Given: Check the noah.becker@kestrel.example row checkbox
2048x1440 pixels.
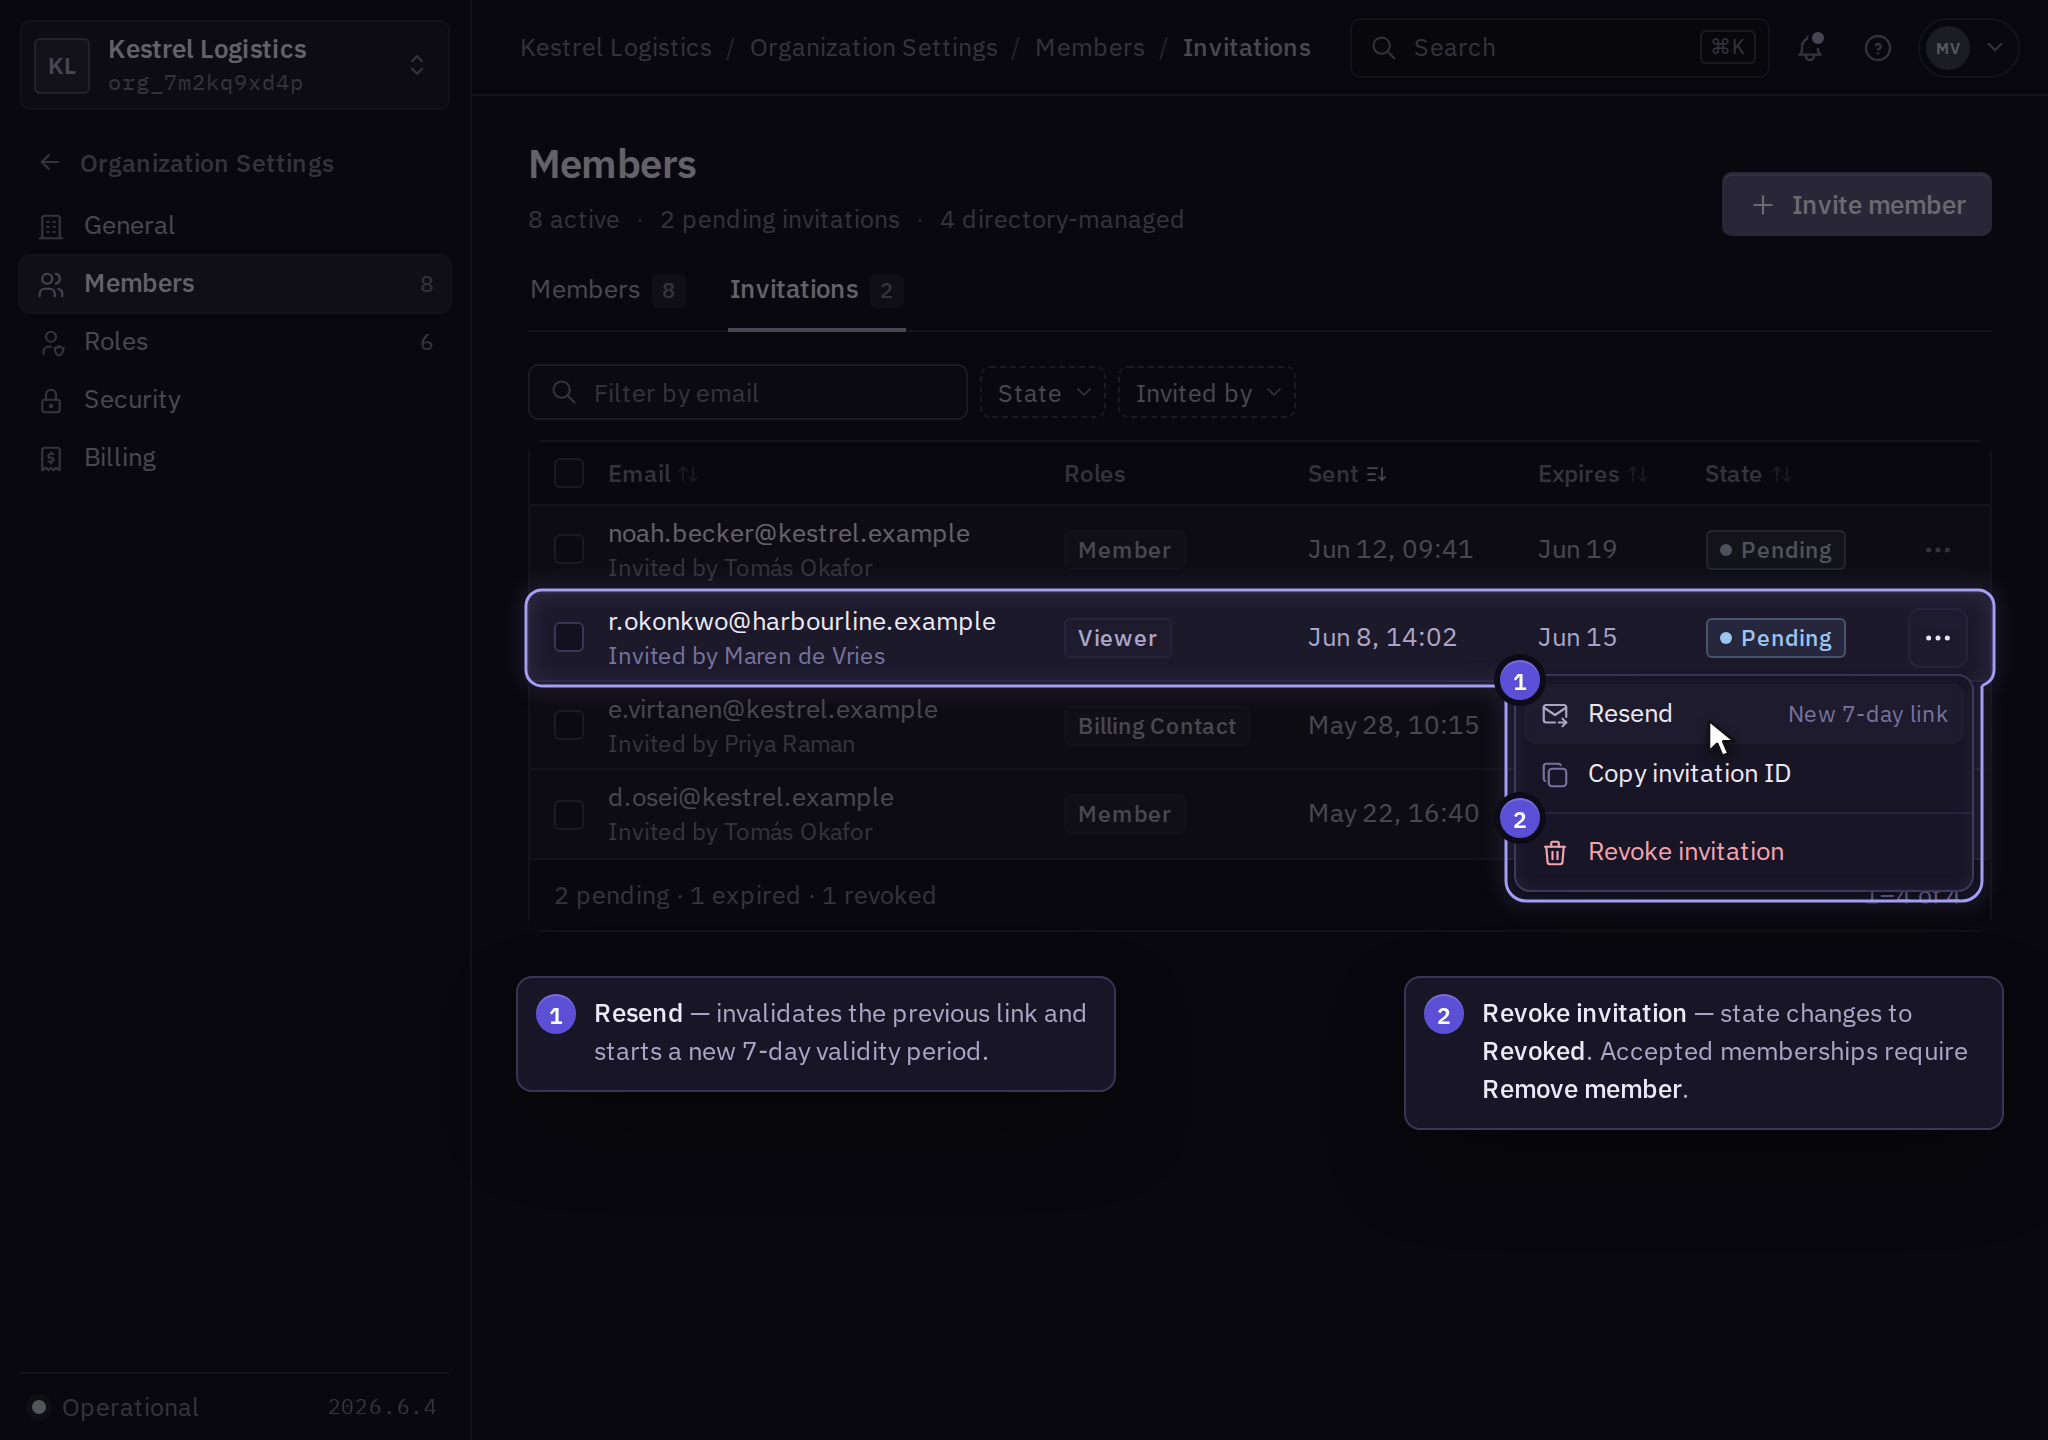Looking at the screenshot, I should [x=569, y=549].
